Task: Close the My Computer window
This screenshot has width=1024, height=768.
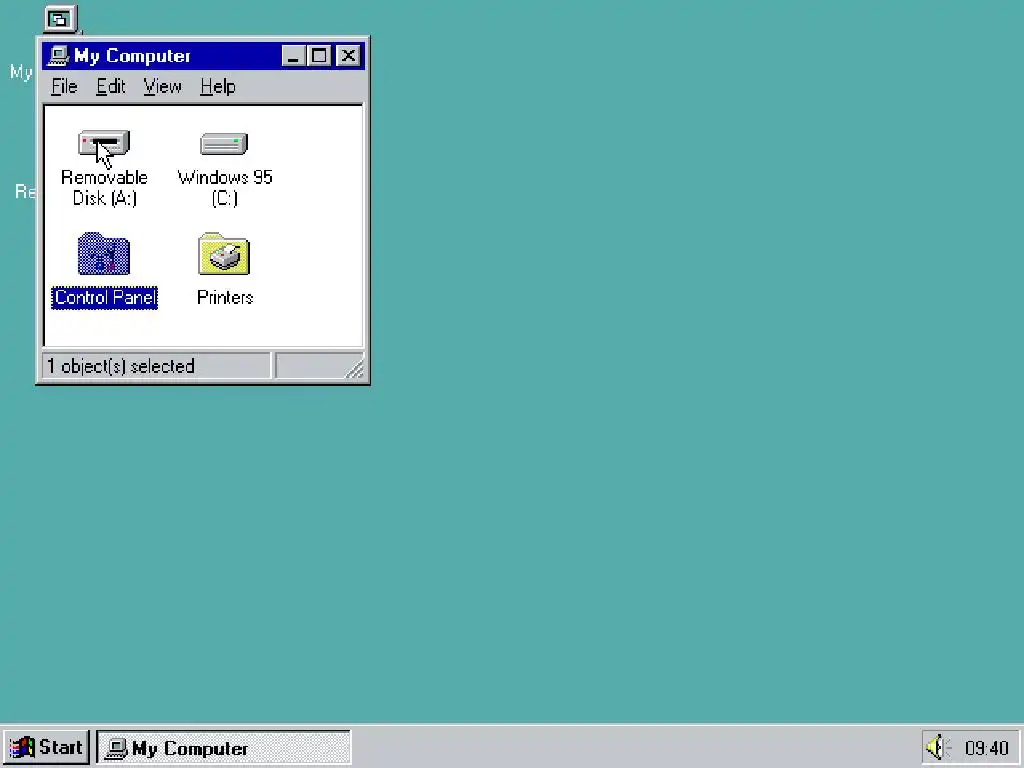Action: (x=348, y=56)
